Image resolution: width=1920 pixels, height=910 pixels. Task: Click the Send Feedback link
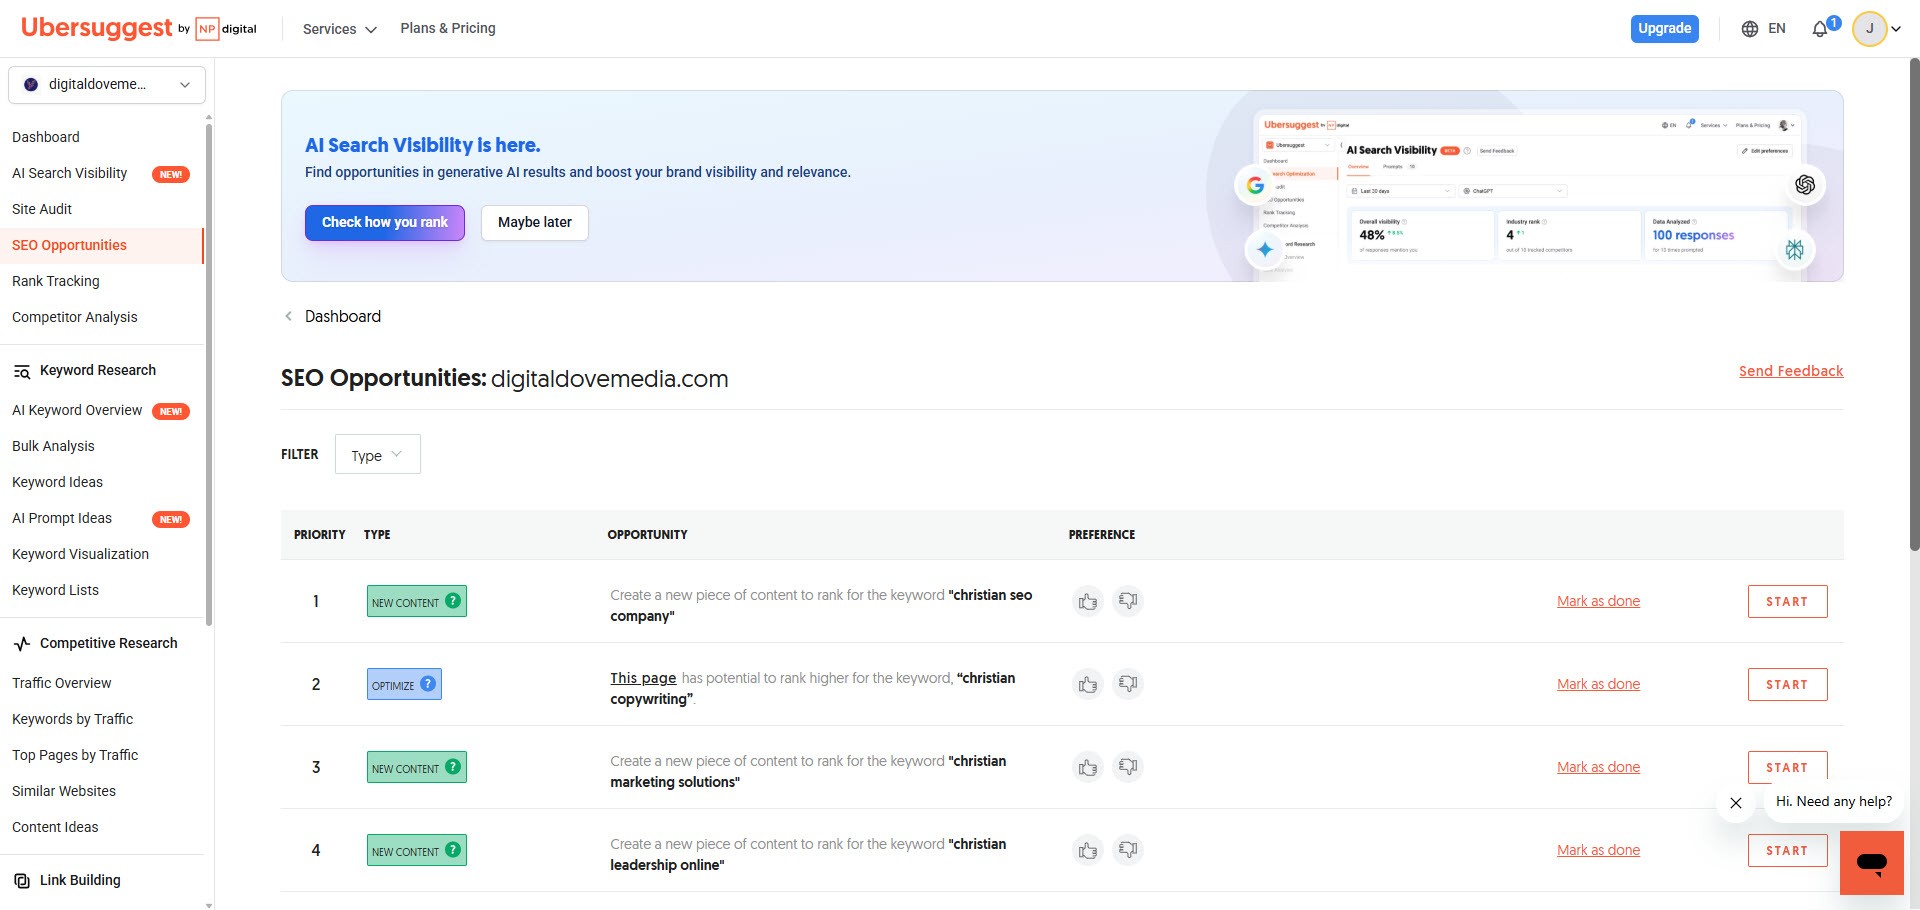[x=1791, y=371]
